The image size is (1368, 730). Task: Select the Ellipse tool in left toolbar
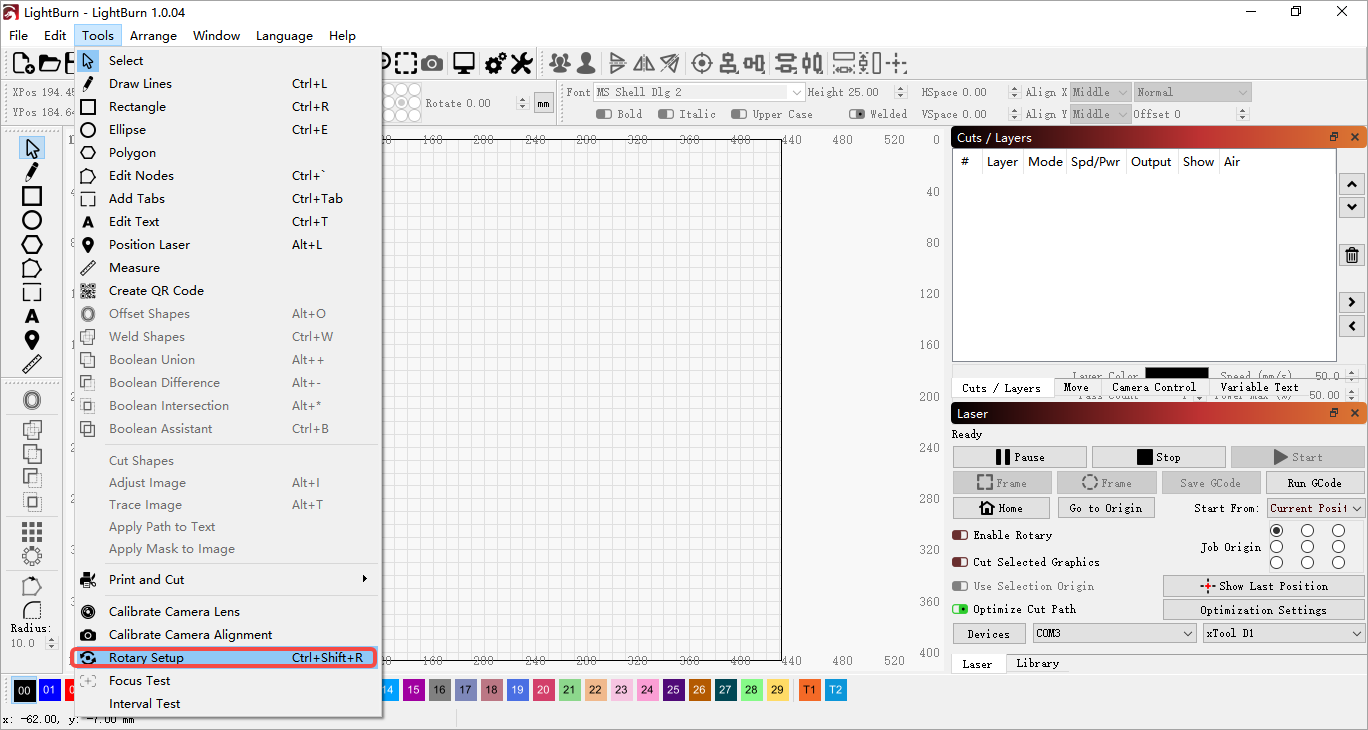pos(32,220)
